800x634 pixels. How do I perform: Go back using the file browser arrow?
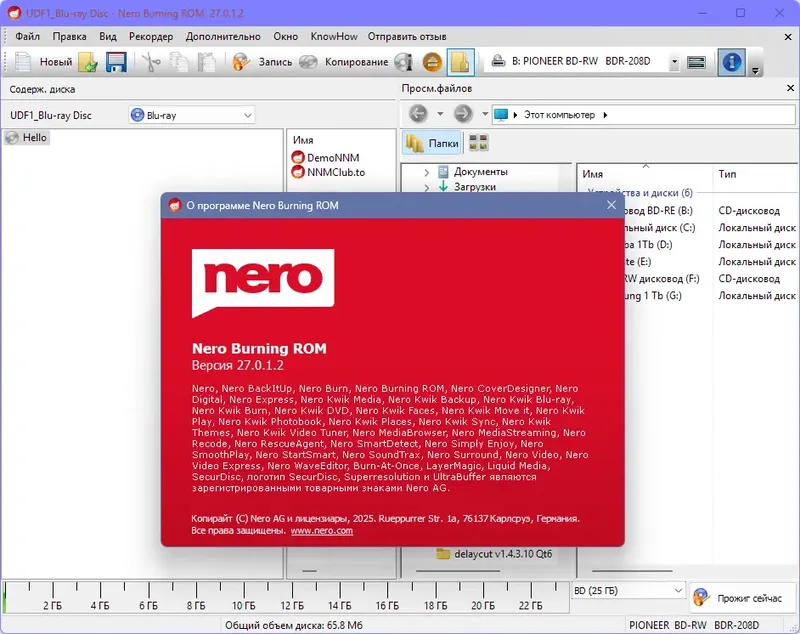pyautogui.click(x=417, y=114)
